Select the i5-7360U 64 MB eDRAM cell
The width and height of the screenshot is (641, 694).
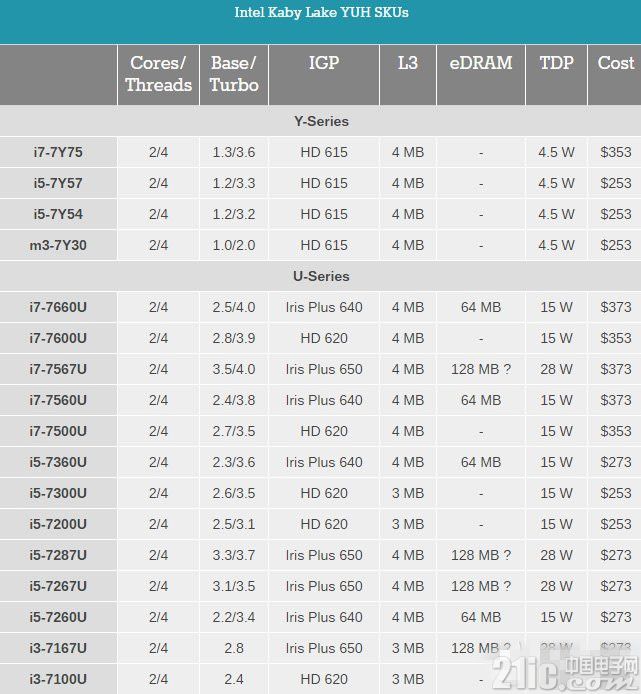point(481,462)
